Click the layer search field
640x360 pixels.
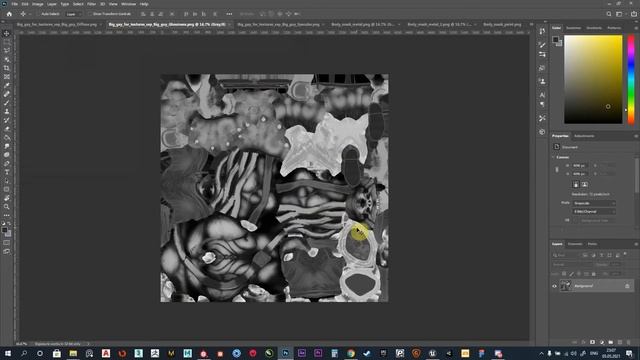tap(566, 255)
